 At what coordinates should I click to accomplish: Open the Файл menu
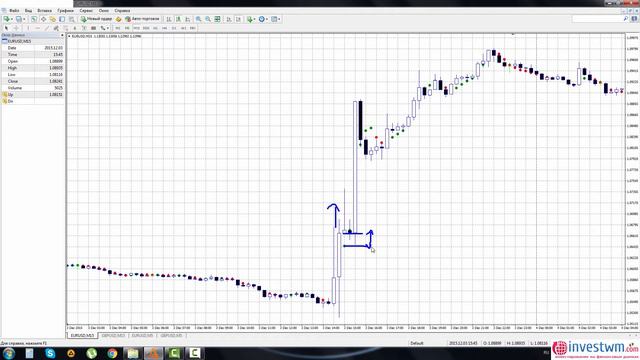tap(14, 11)
